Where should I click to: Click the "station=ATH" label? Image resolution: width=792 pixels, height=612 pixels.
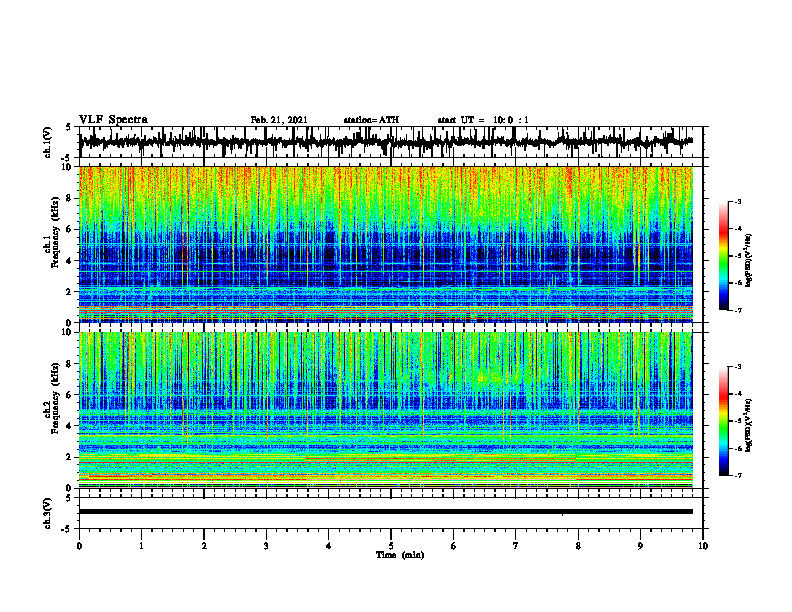(x=371, y=120)
